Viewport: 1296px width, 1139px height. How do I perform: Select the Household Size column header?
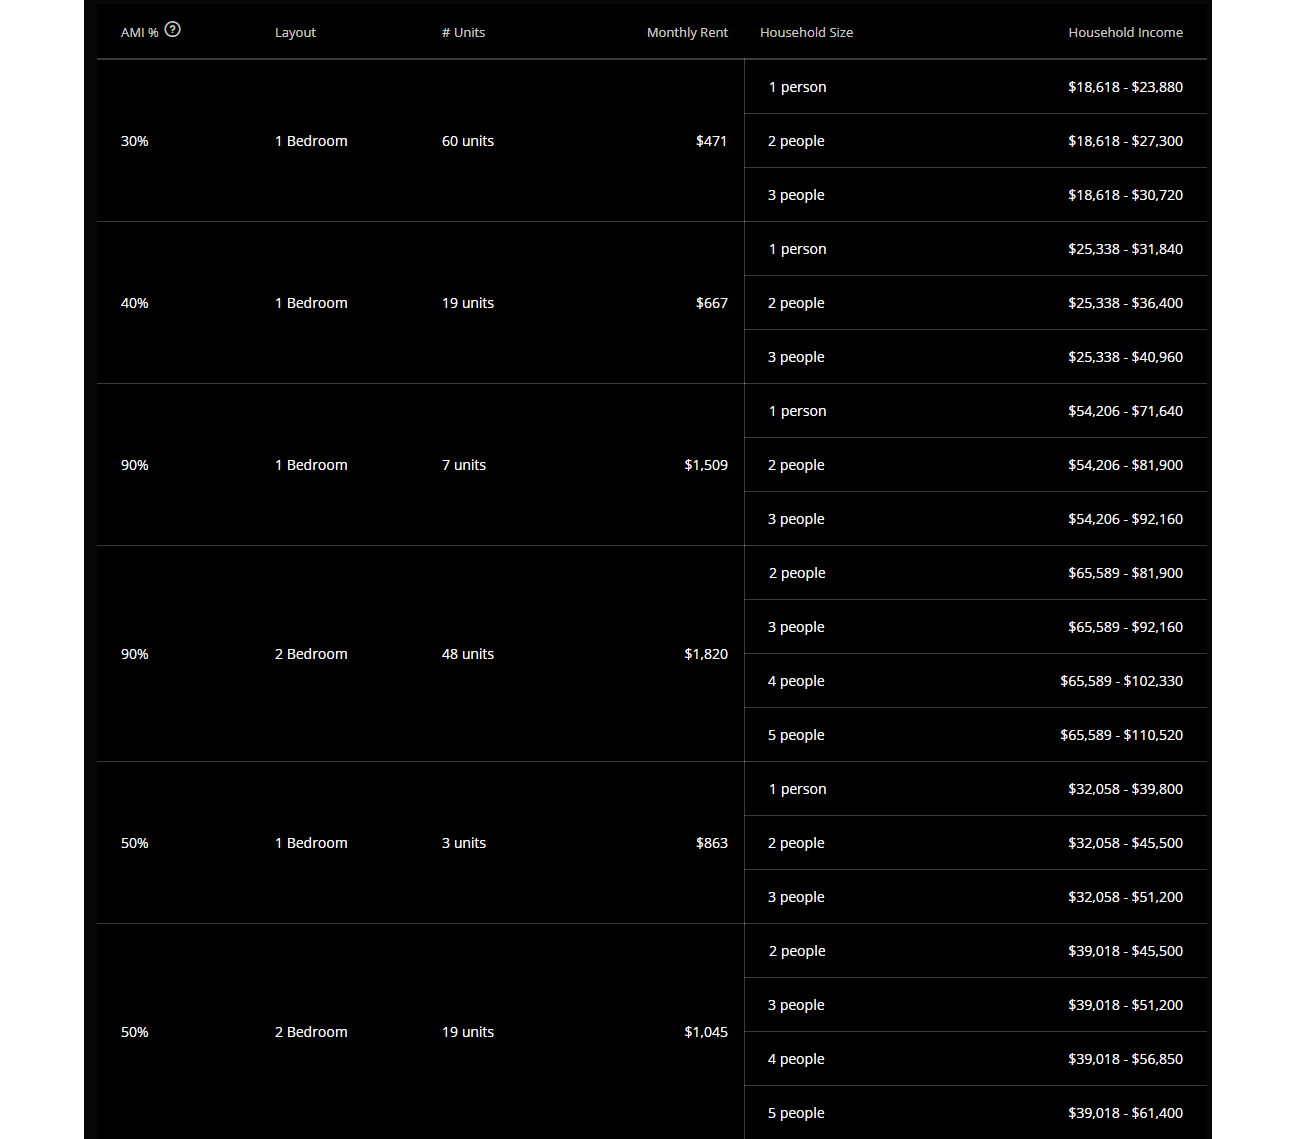tap(806, 33)
